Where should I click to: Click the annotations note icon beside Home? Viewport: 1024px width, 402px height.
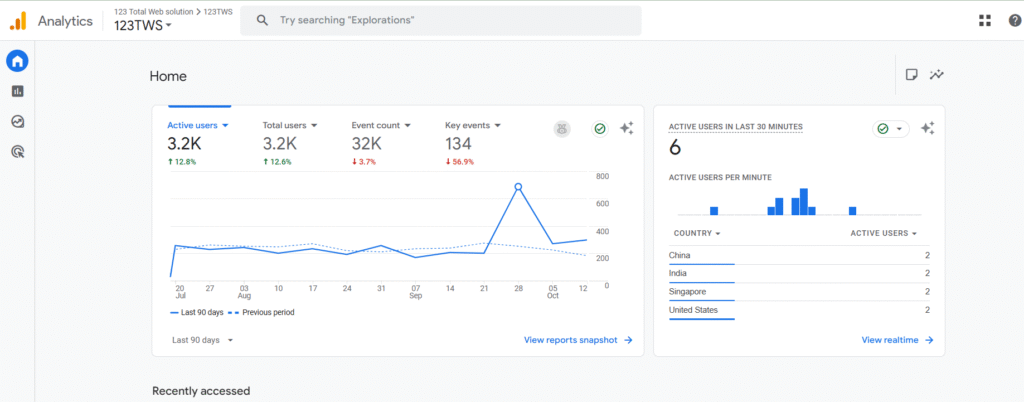click(x=911, y=75)
